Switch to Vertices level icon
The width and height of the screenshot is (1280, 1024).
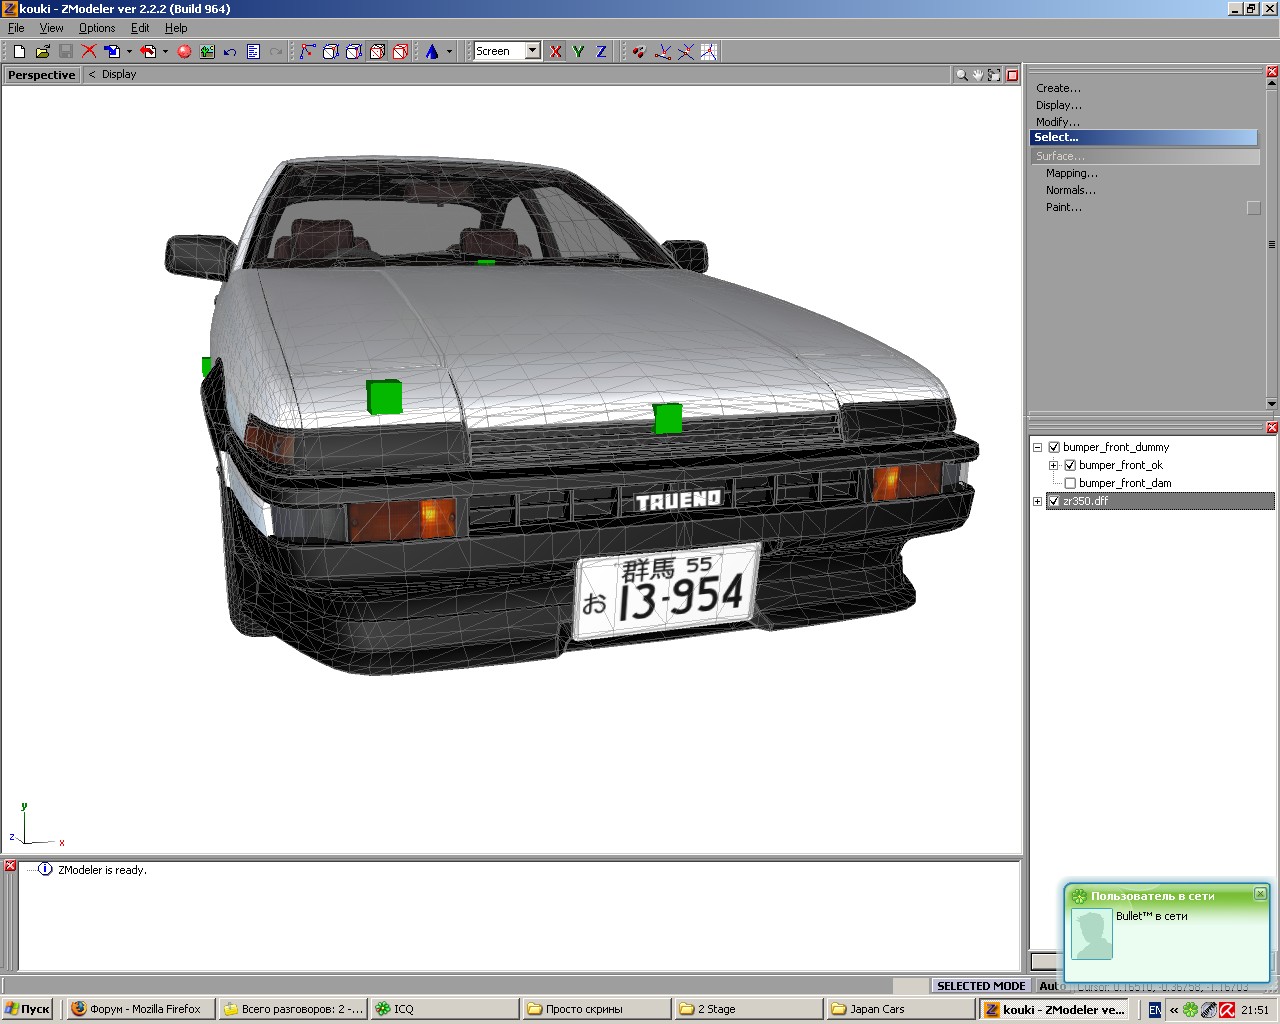point(308,51)
